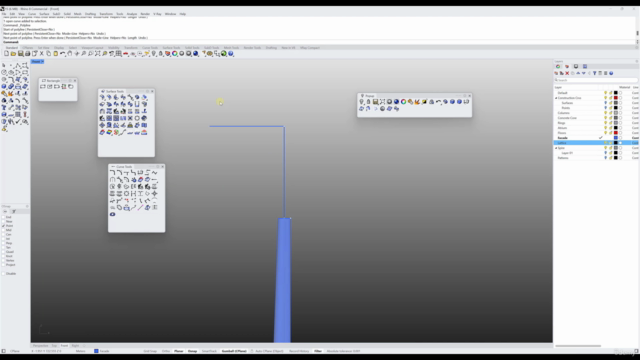This screenshot has width=640, height=360.
Task: Activate the Pan hand tool
Action: (69, 53)
